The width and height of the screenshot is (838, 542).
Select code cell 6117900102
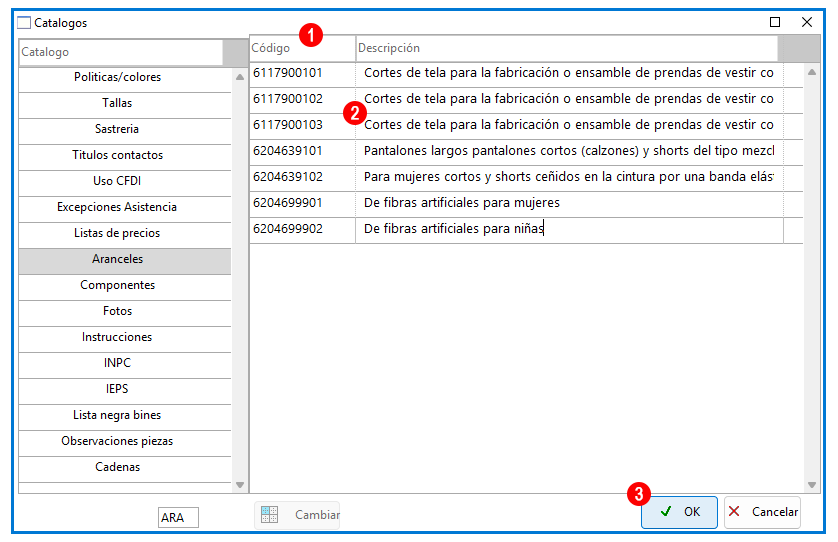(302, 99)
